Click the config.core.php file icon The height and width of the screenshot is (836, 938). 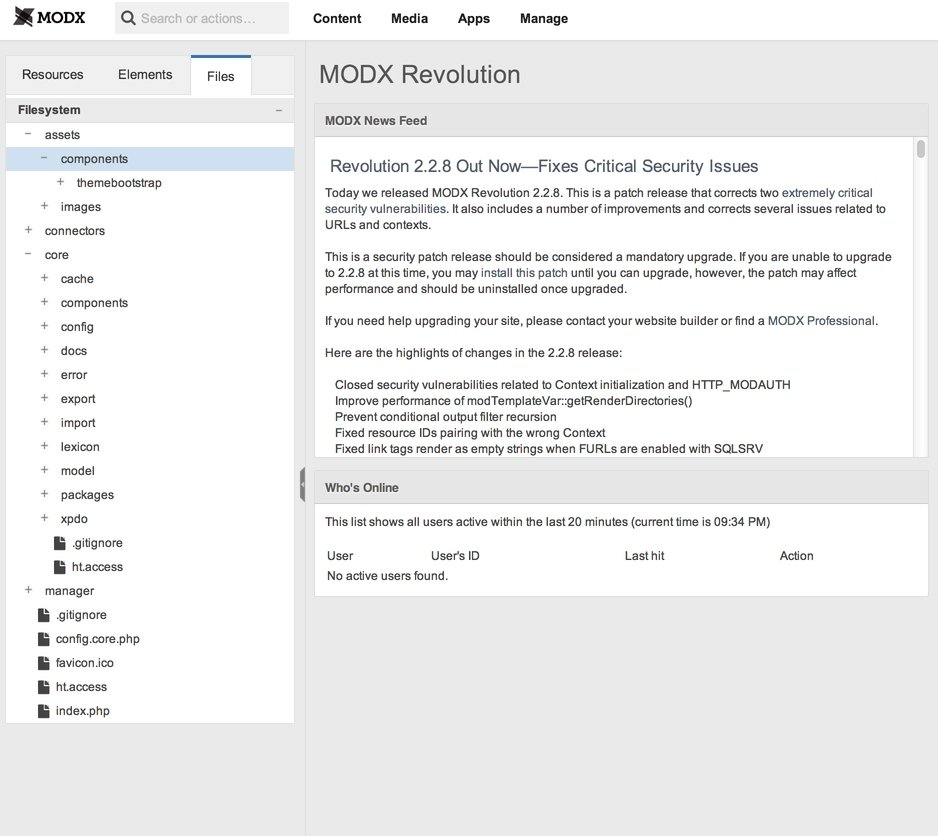[x=43, y=639]
